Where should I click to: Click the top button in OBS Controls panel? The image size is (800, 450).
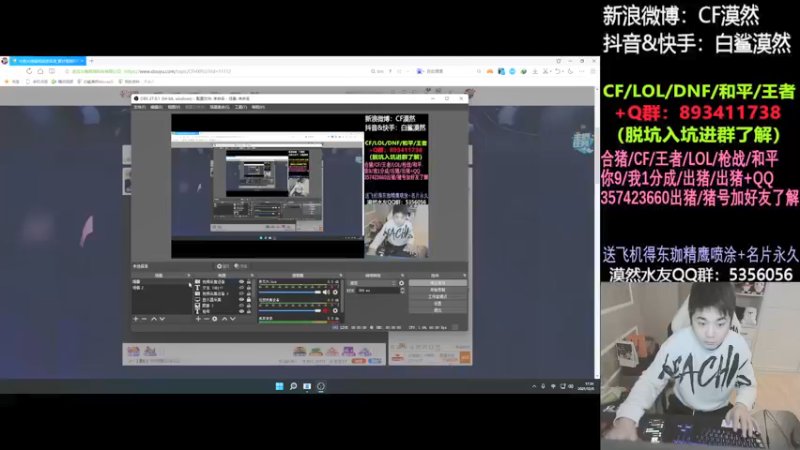[x=438, y=283]
